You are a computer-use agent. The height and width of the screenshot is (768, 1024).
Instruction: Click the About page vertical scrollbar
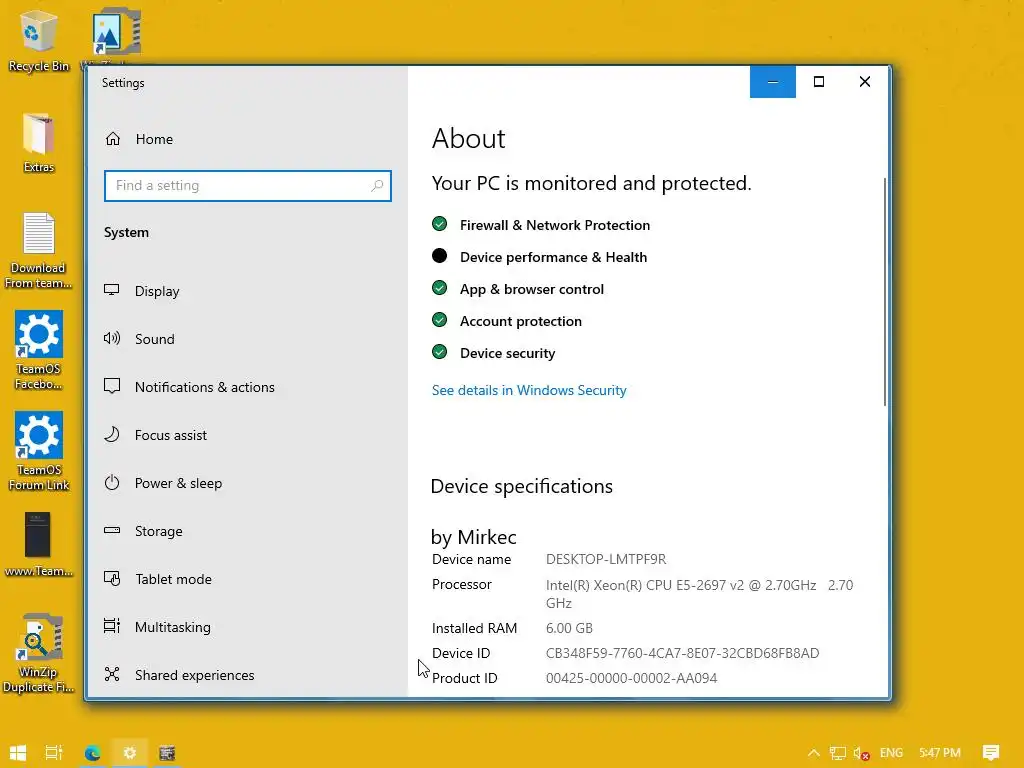[x=885, y=291]
